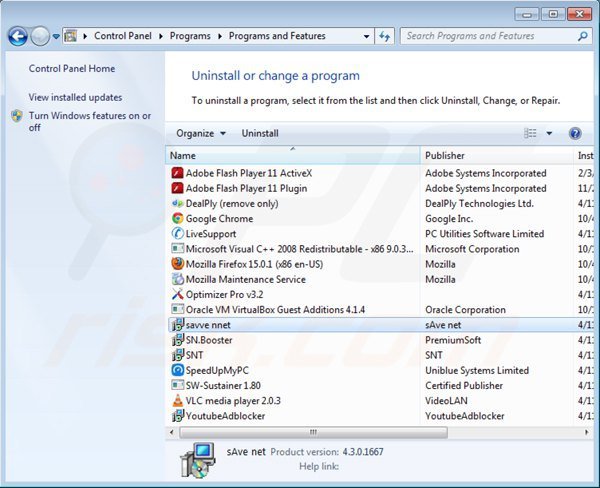Open Control Panel Home link

coord(72,69)
